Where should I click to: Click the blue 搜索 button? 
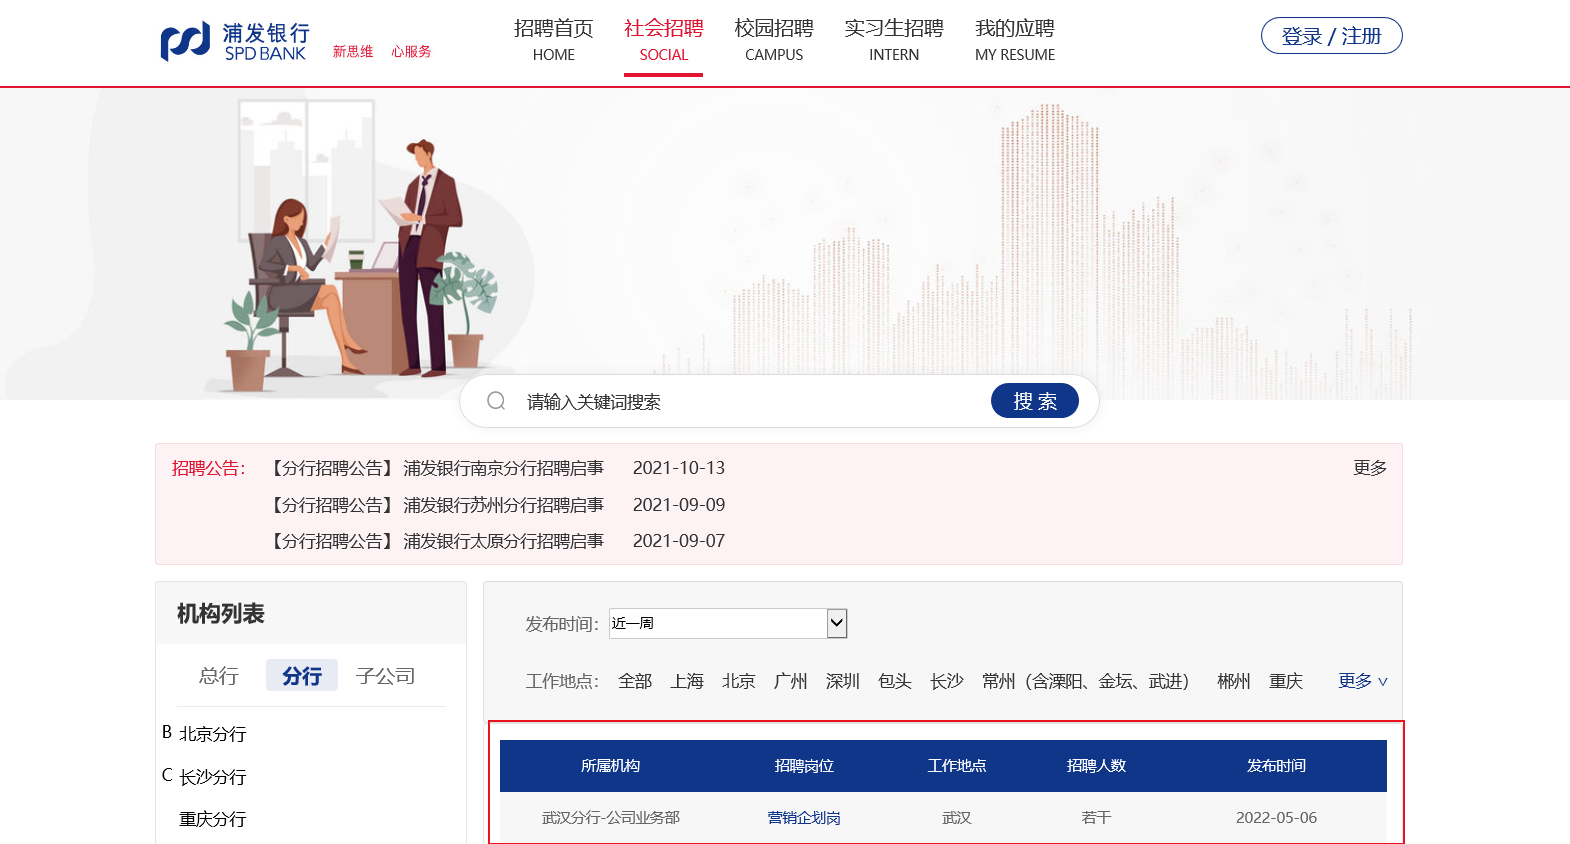[x=1034, y=401]
